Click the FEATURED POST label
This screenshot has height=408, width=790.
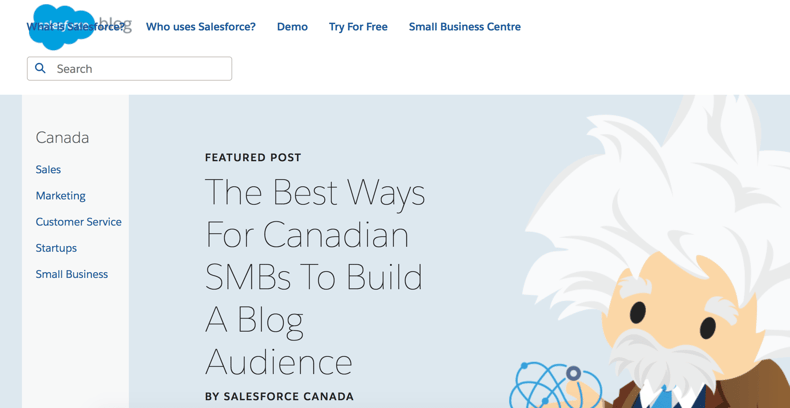click(253, 158)
